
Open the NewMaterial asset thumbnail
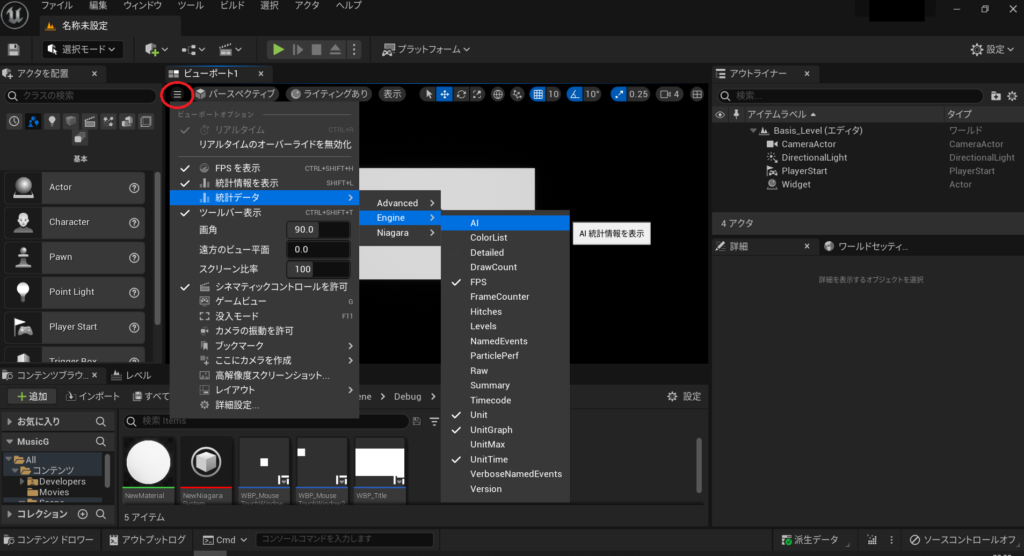(148, 463)
